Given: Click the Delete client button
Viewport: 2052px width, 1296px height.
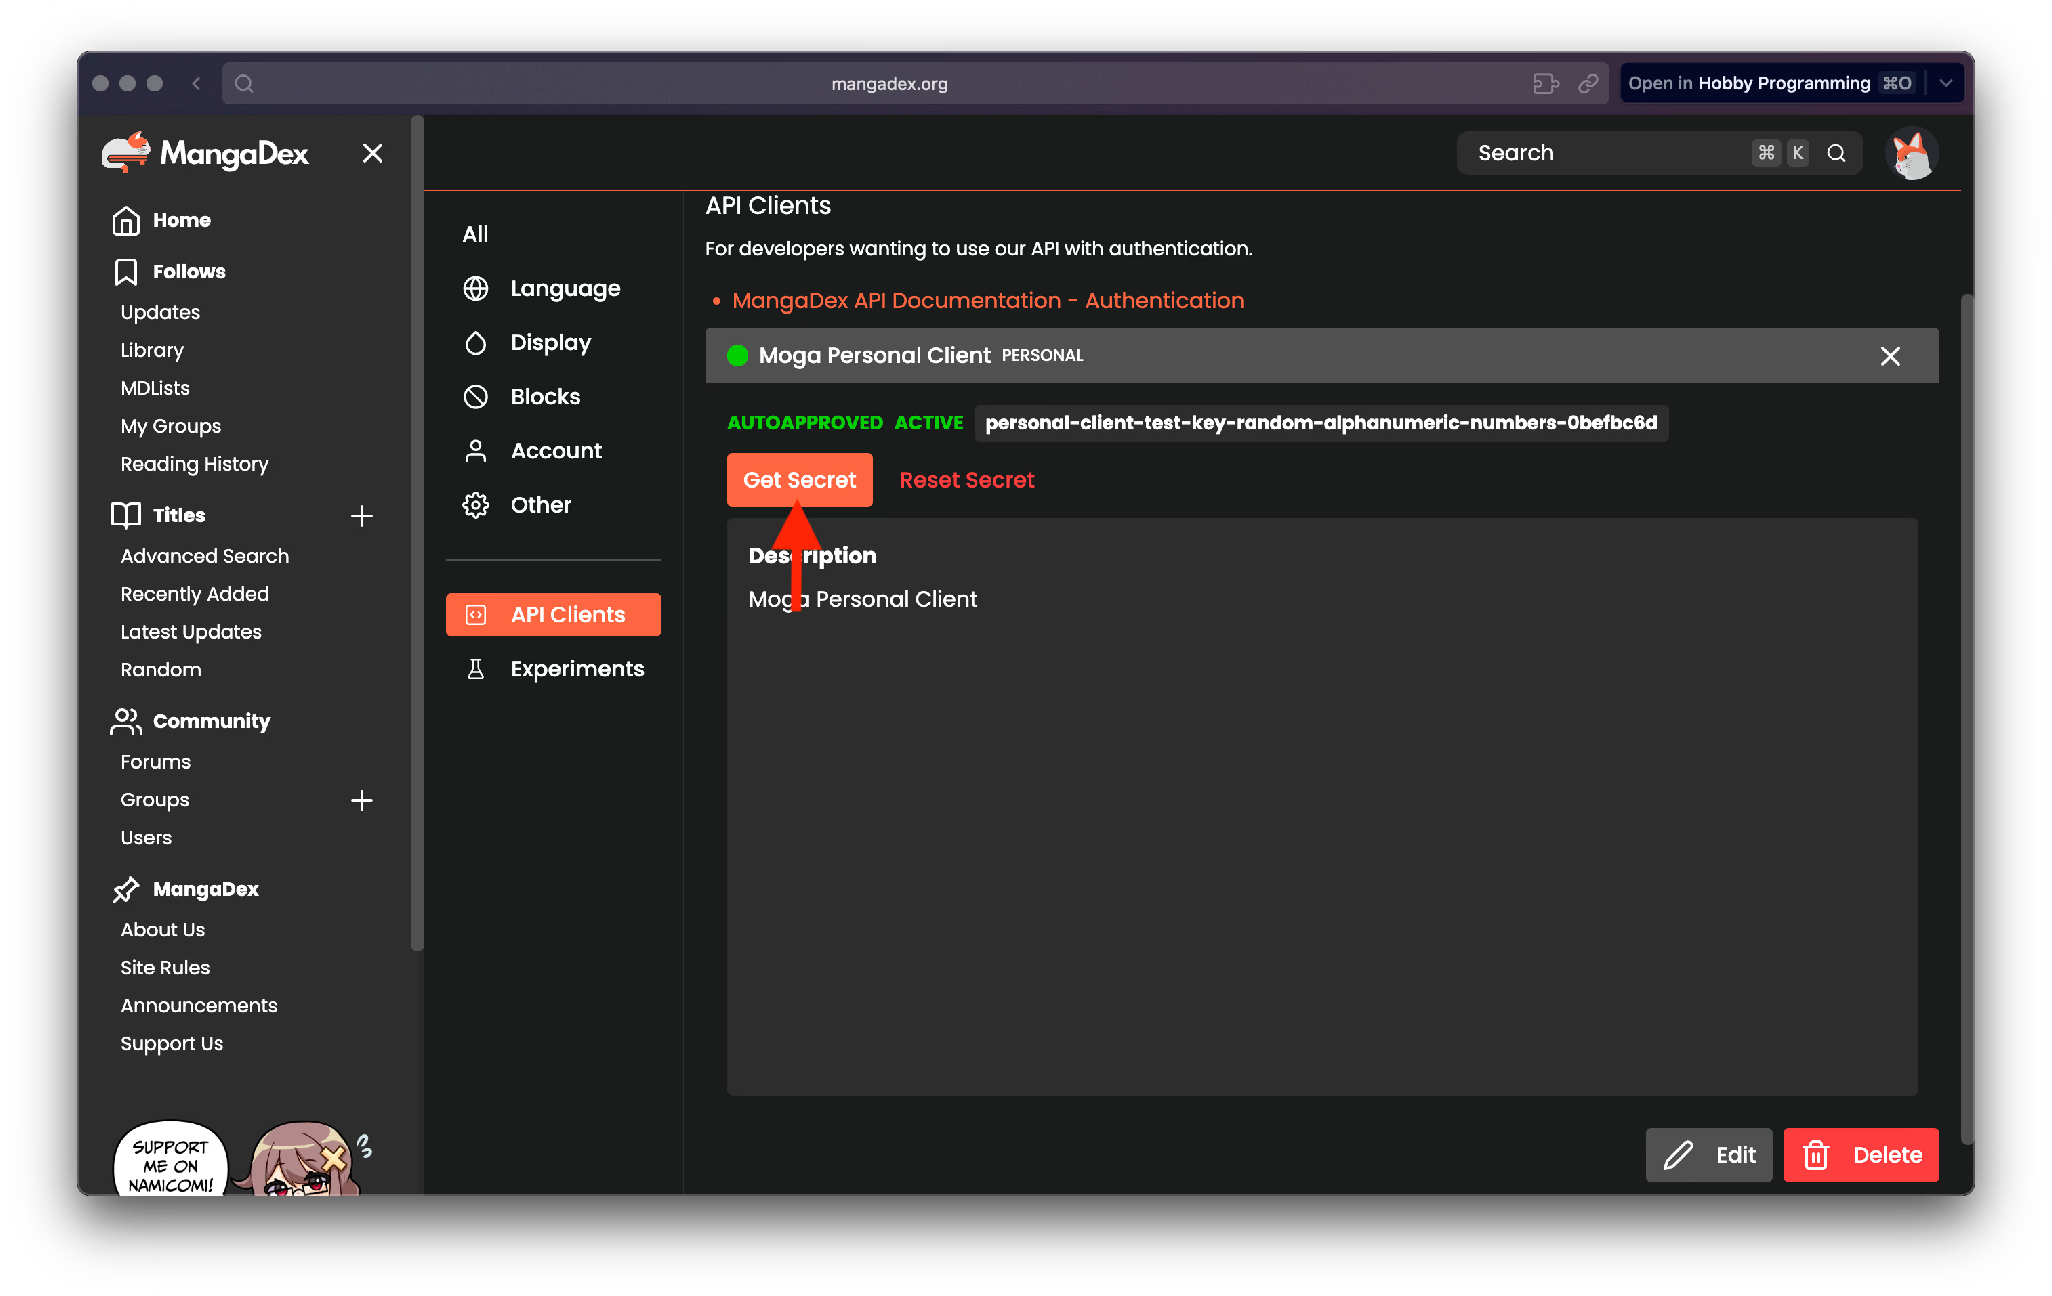Looking at the screenshot, I should pos(1861,1155).
